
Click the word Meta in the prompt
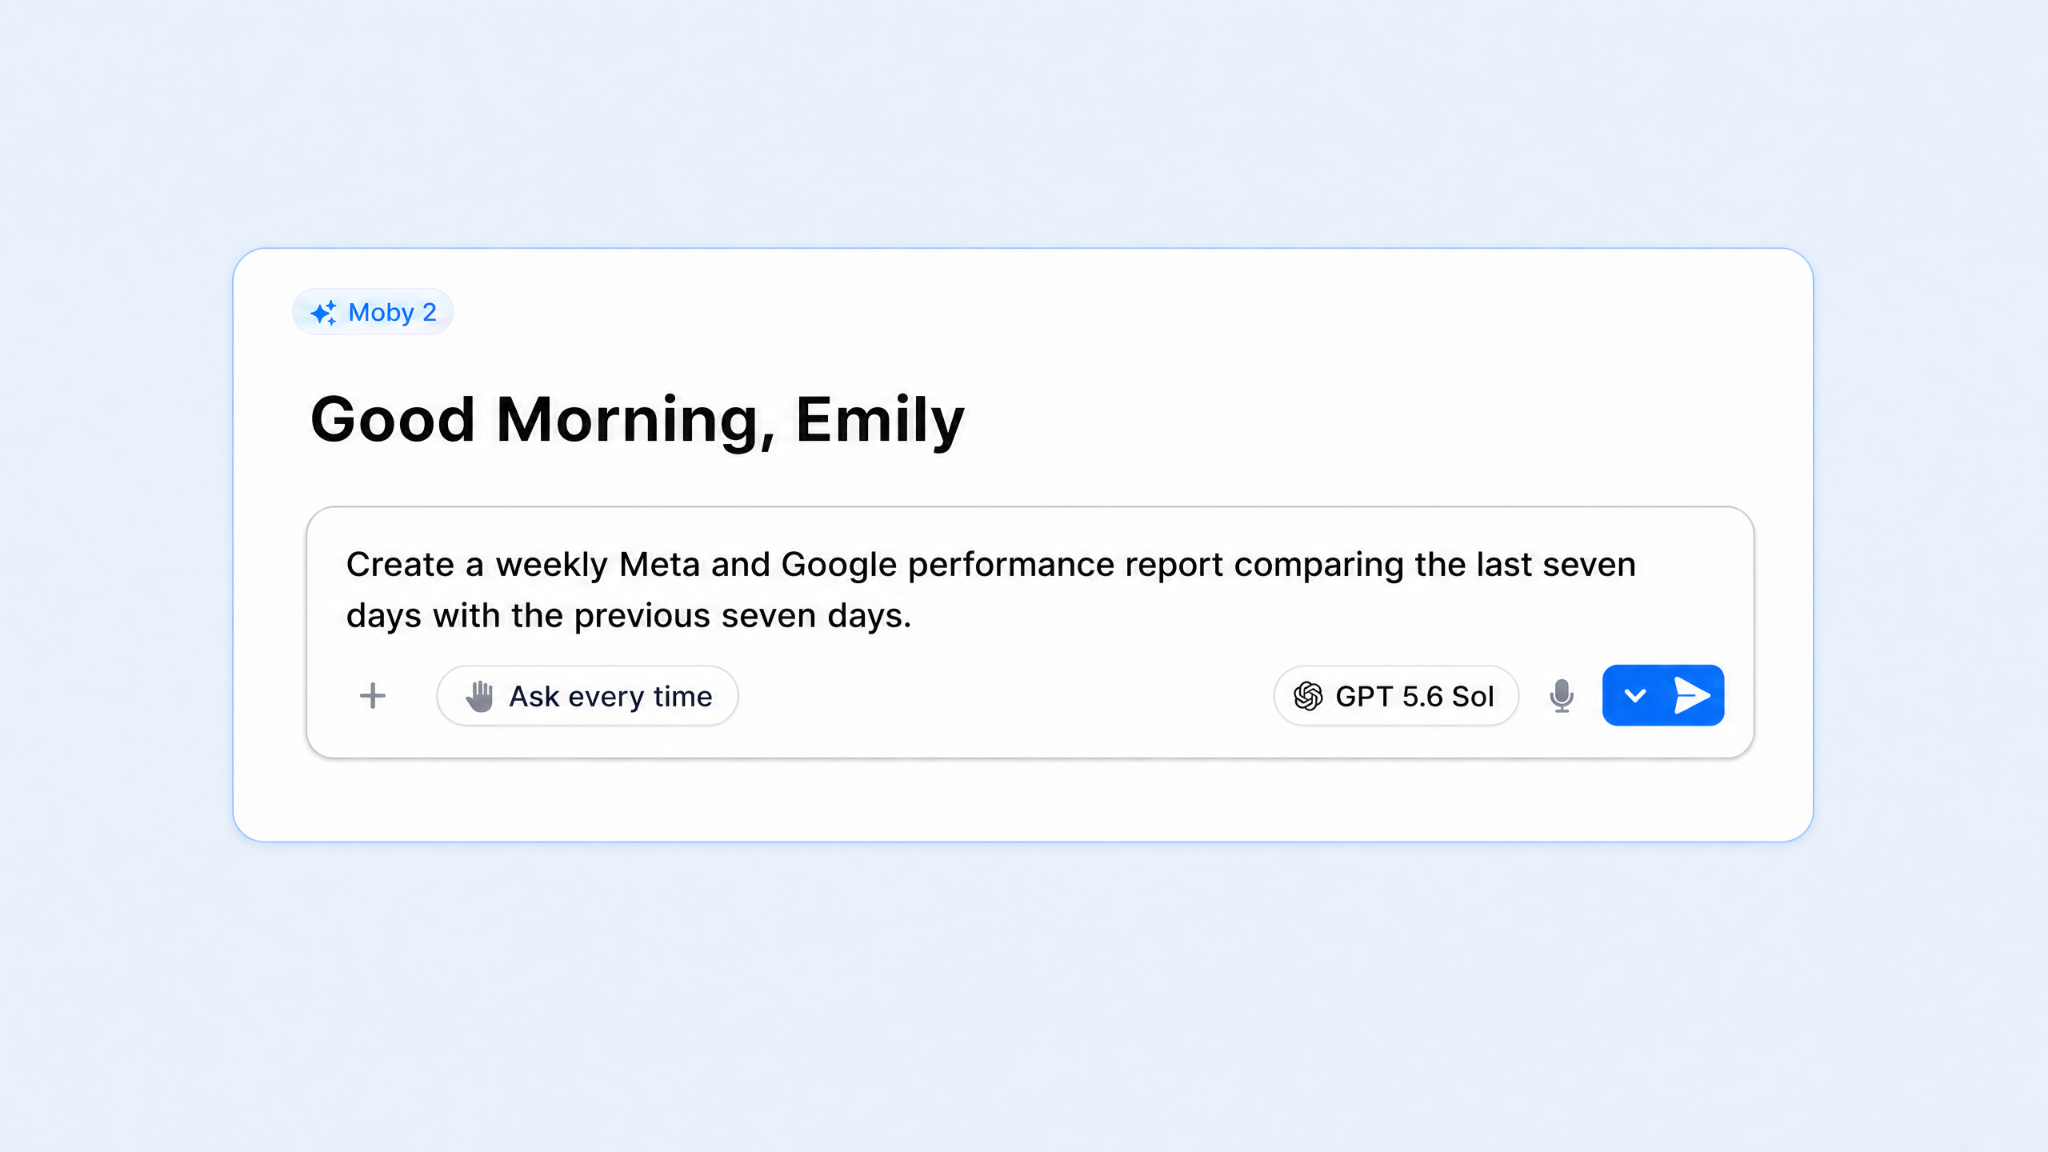coord(659,564)
